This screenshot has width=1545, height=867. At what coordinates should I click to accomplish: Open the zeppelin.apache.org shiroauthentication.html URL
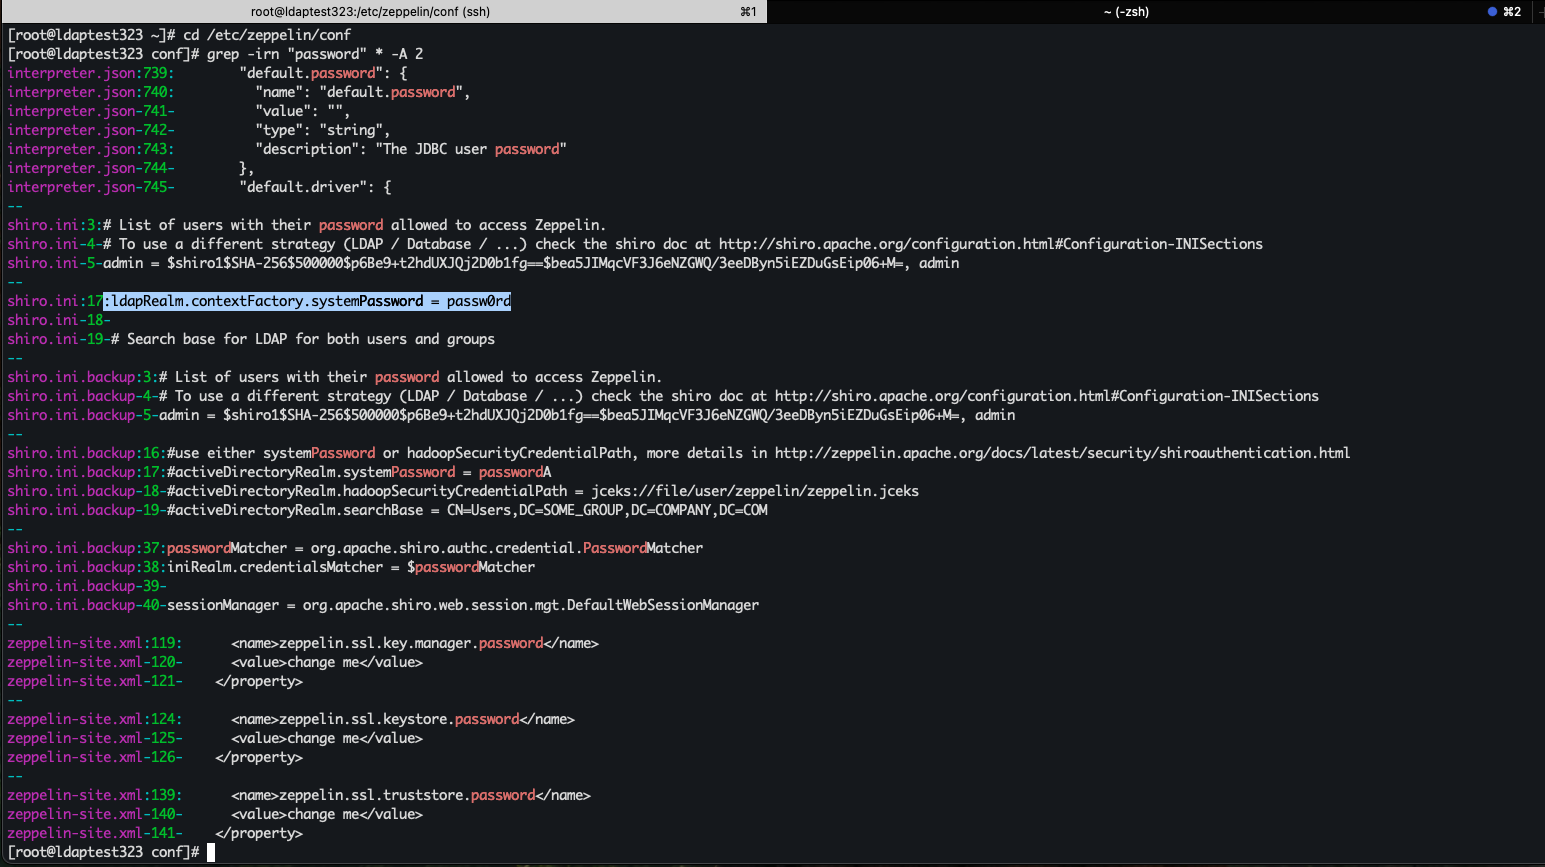click(1062, 453)
